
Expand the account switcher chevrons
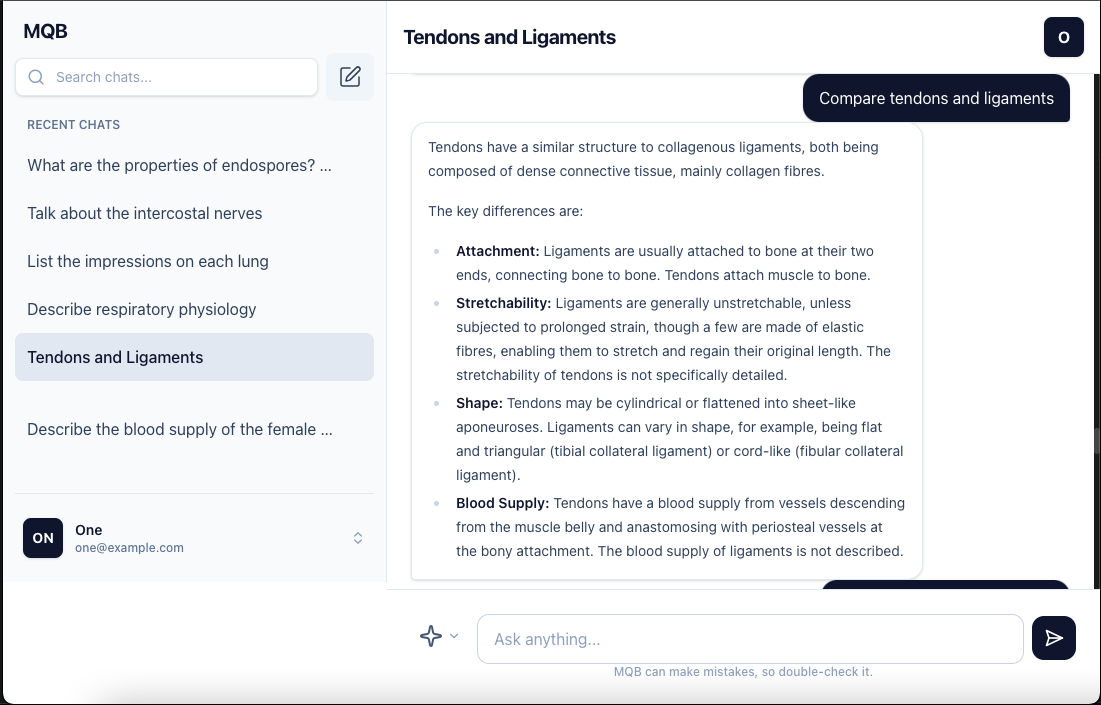click(x=358, y=538)
